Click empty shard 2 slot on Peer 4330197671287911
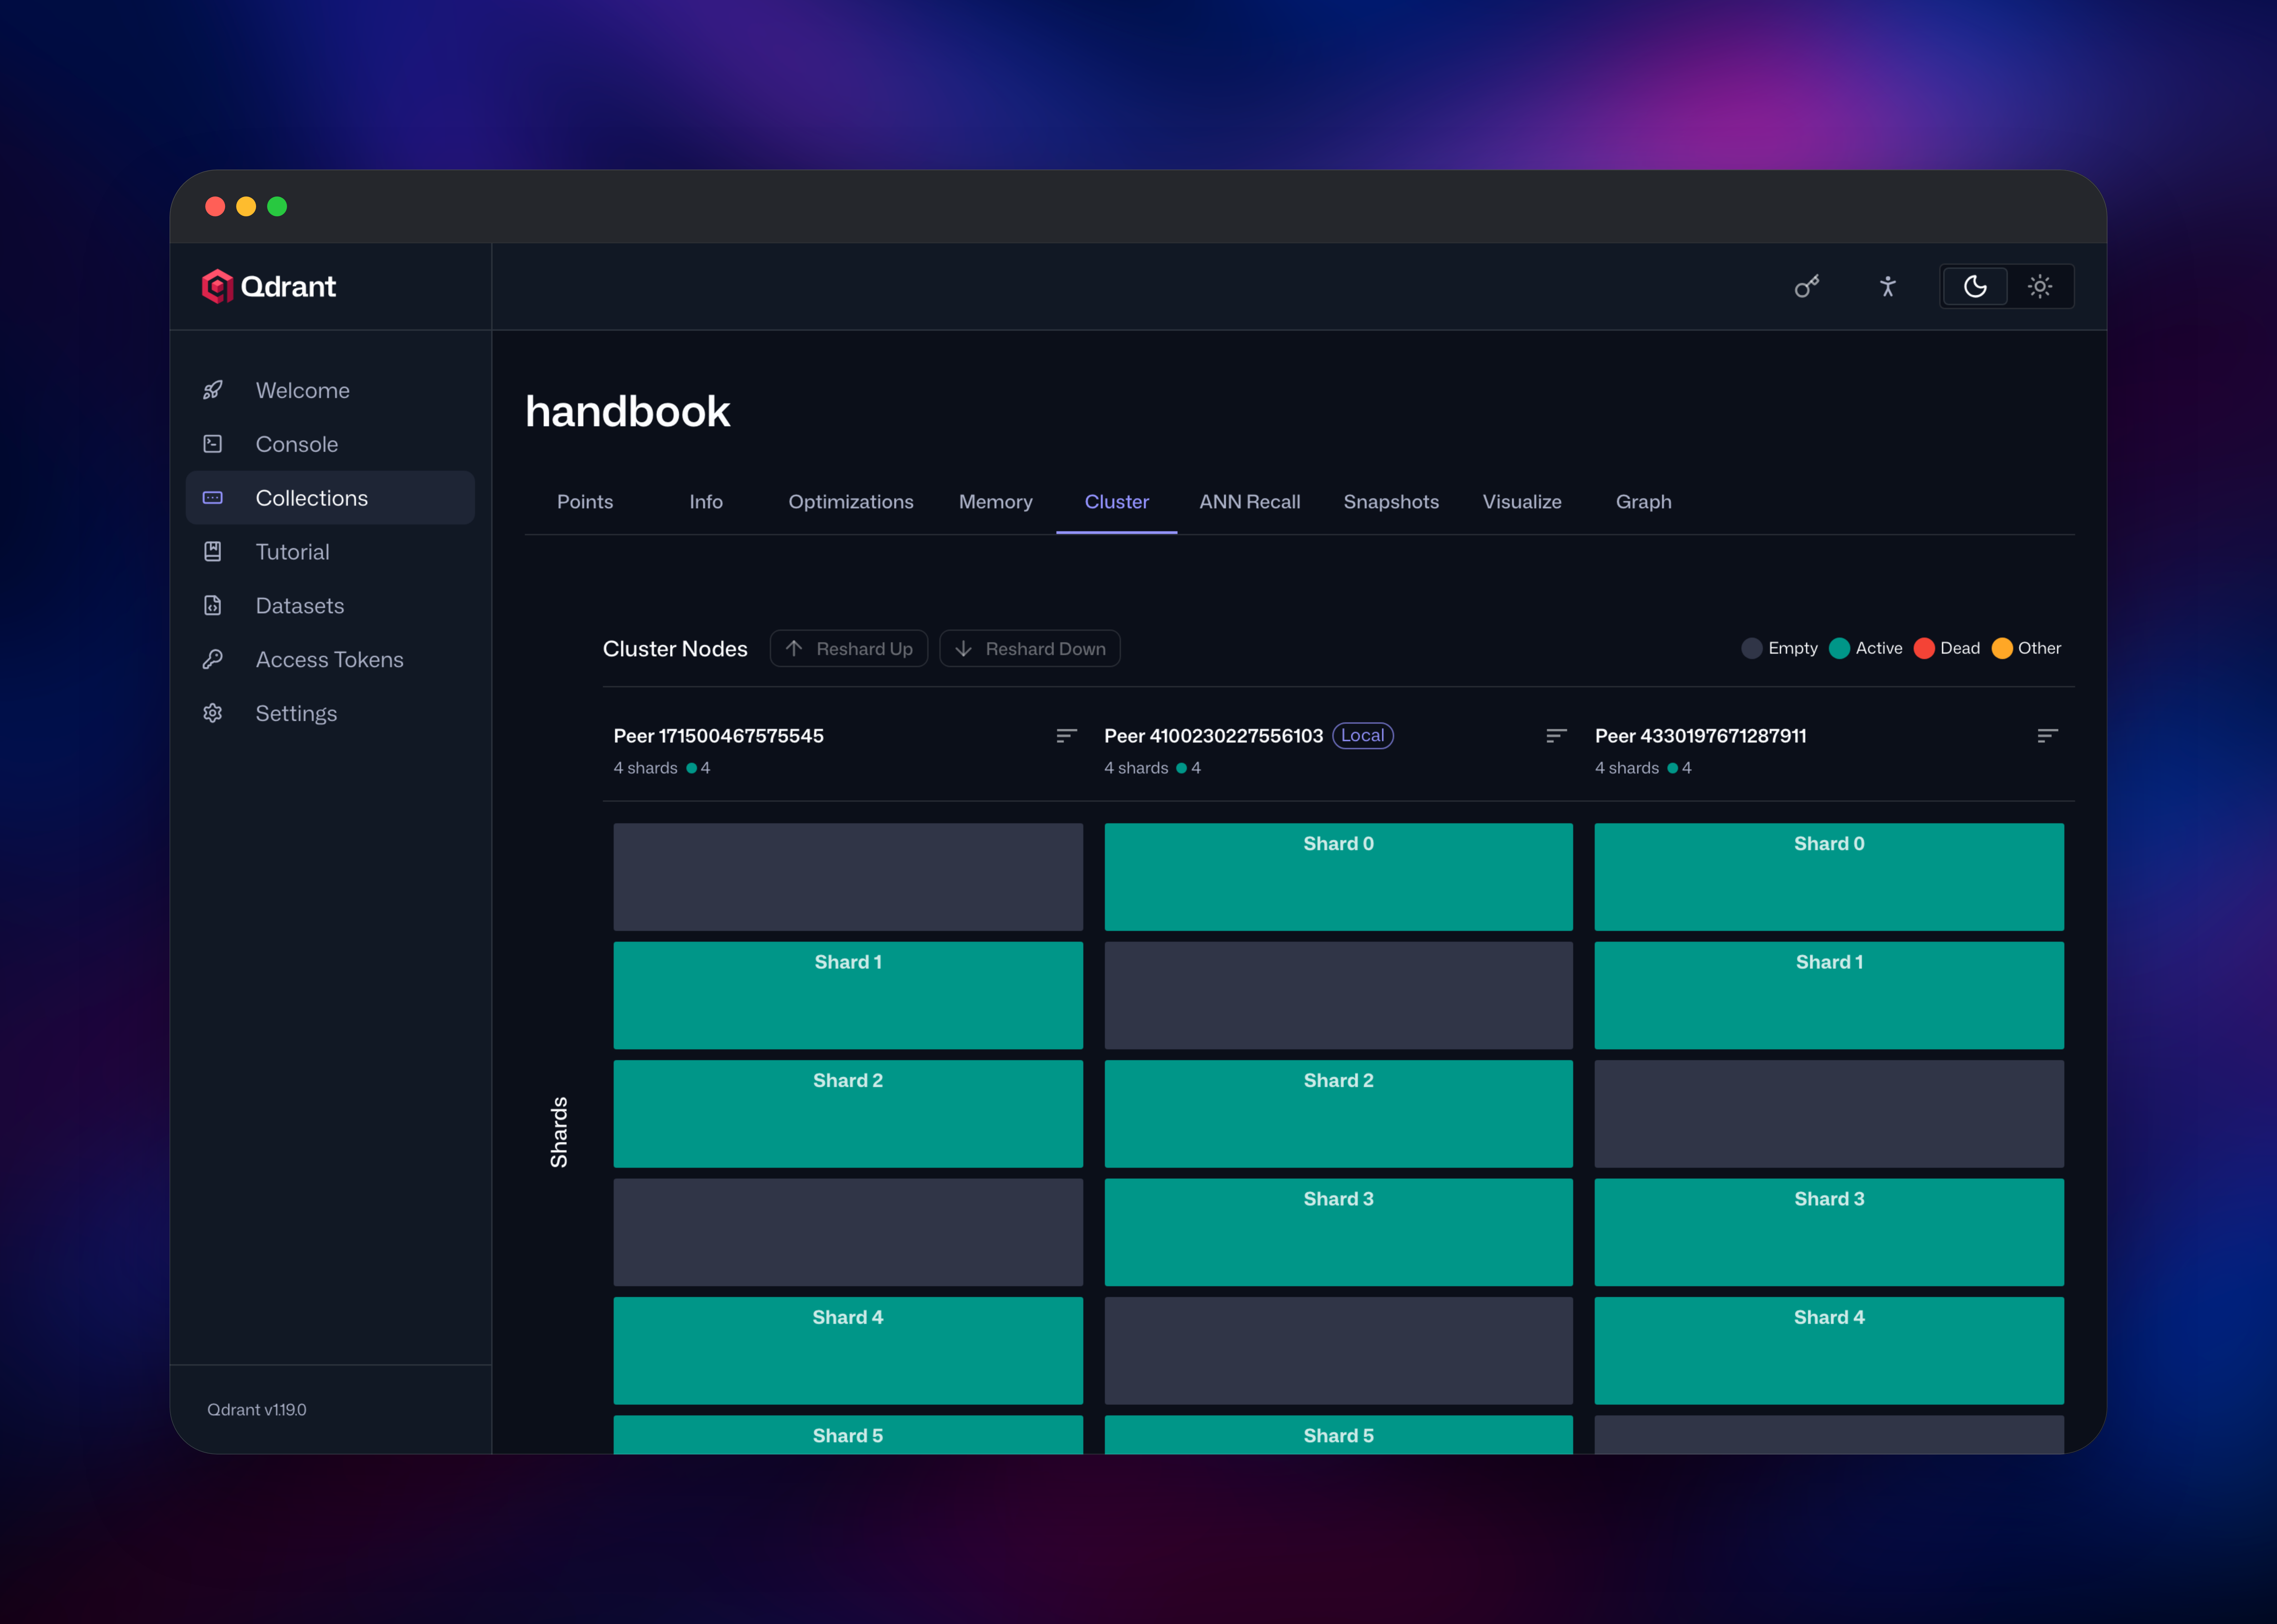This screenshot has height=1624, width=2277. coord(1829,1114)
